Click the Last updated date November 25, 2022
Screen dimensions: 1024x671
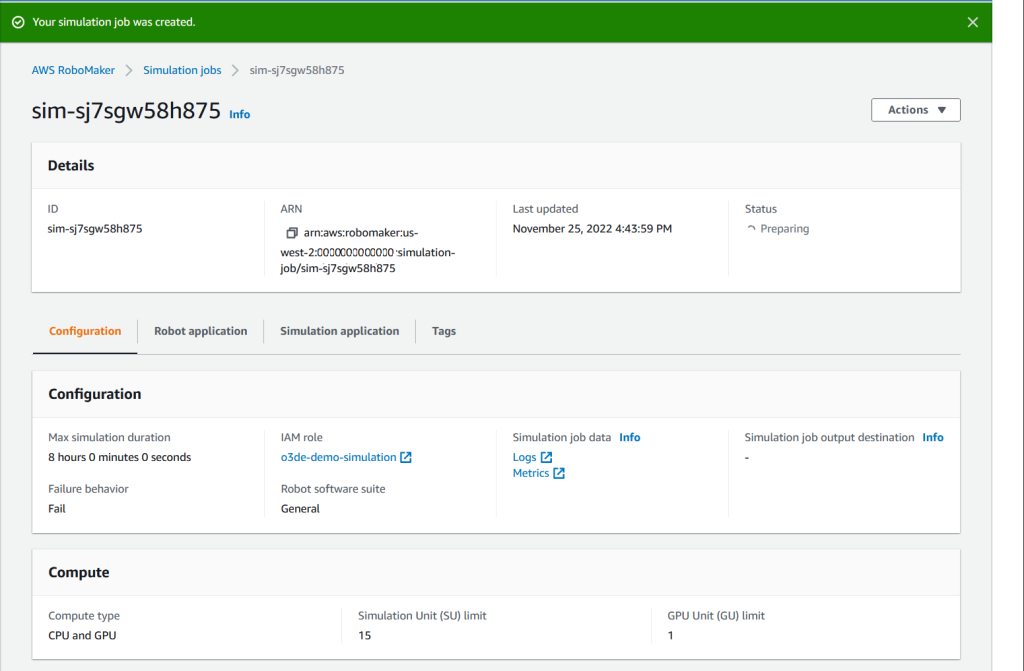pyautogui.click(x=592, y=229)
